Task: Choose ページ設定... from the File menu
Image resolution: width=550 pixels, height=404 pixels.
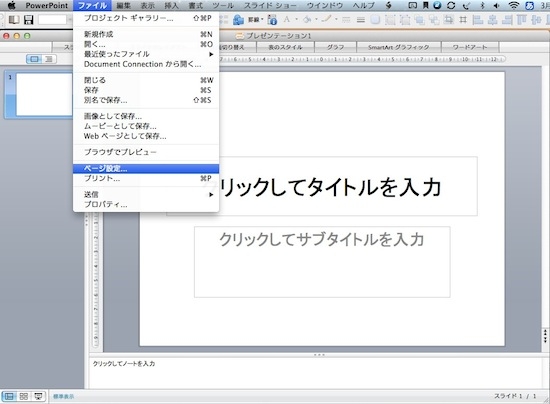Action: [146, 169]
